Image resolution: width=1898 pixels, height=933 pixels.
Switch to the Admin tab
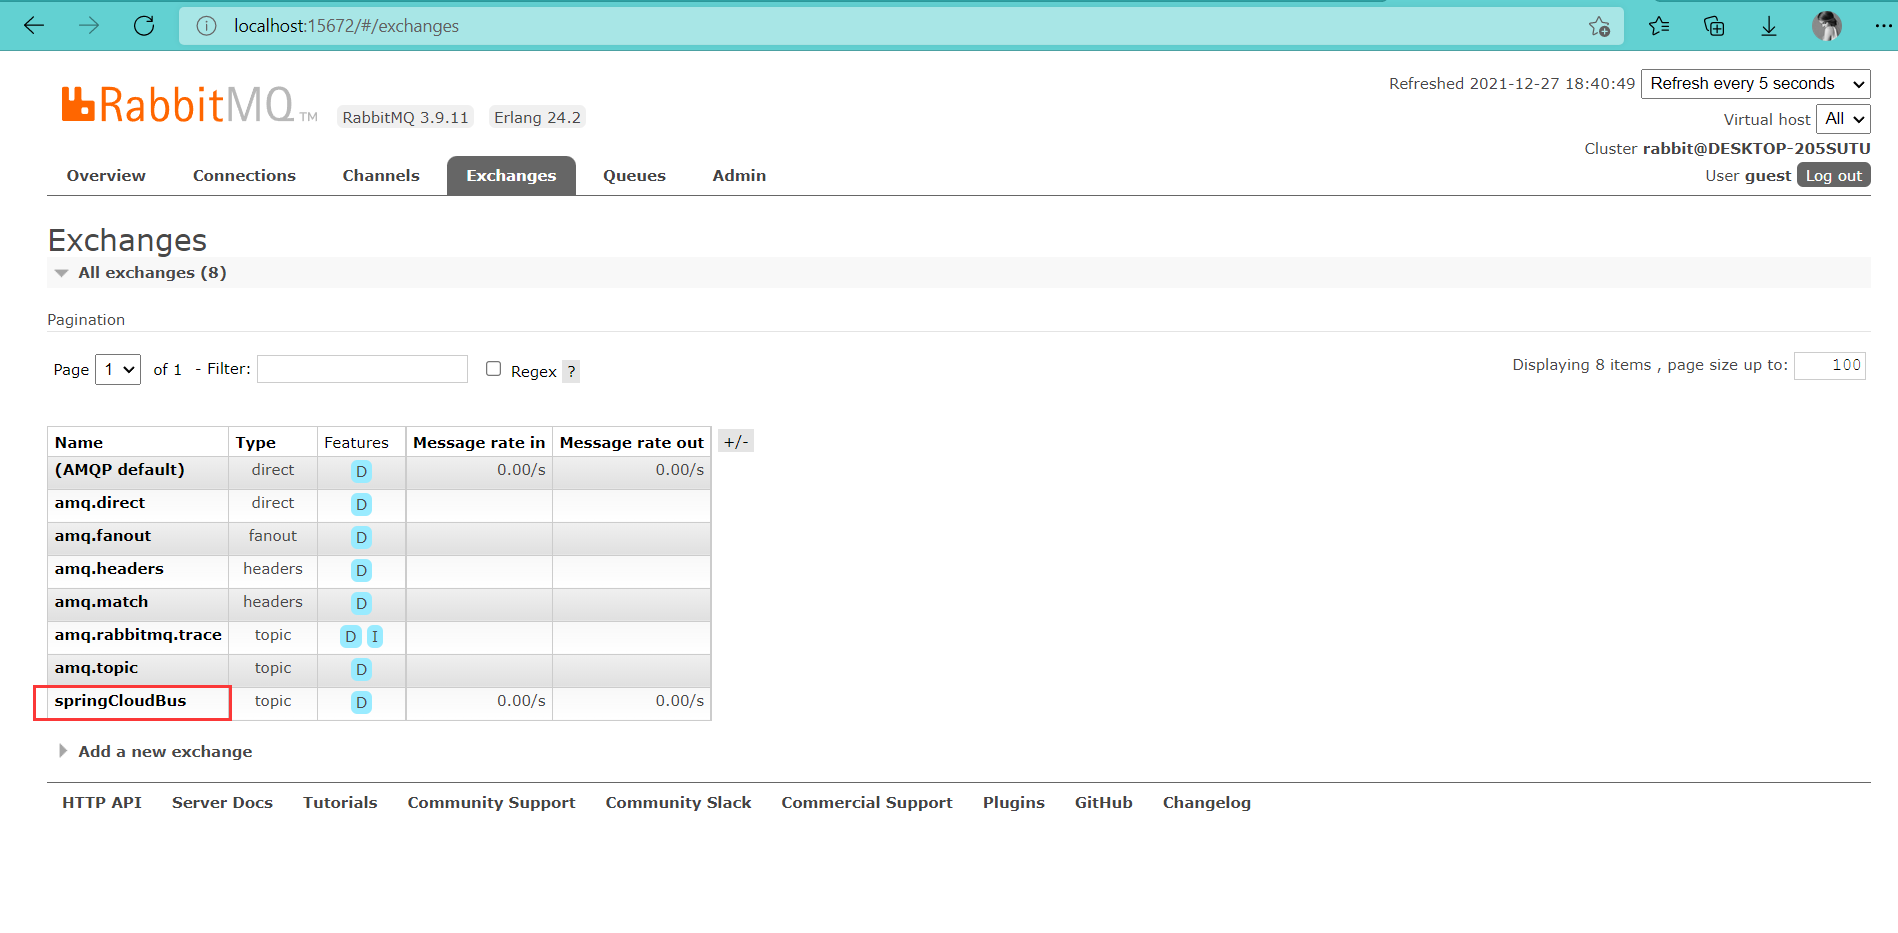point(739,176)
